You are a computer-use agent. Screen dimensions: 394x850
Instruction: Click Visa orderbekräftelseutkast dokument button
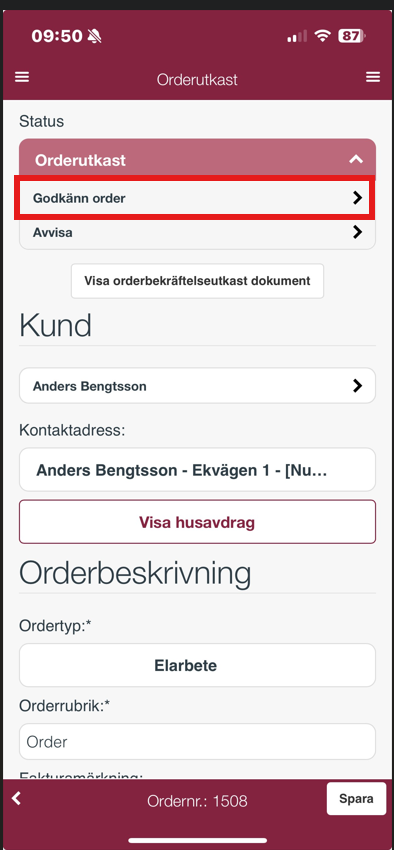pos(197,281)
